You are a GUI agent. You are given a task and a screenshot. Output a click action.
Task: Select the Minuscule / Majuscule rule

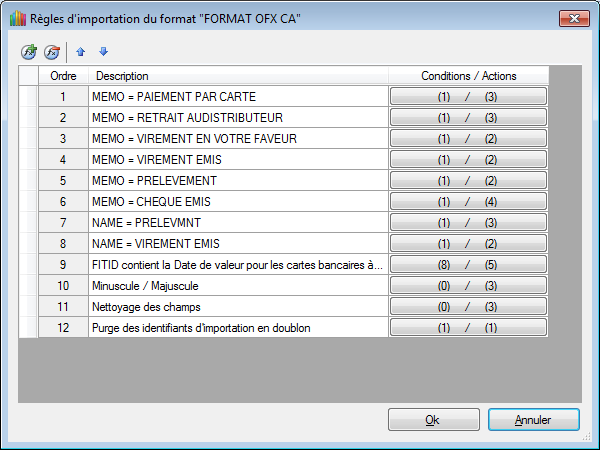pyautogui.click(x=237, y=286)
